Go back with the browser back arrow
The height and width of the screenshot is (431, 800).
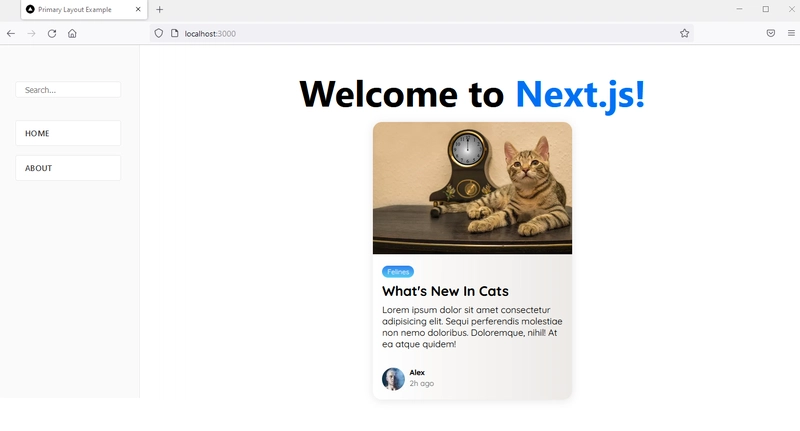(x=11, y=34)
